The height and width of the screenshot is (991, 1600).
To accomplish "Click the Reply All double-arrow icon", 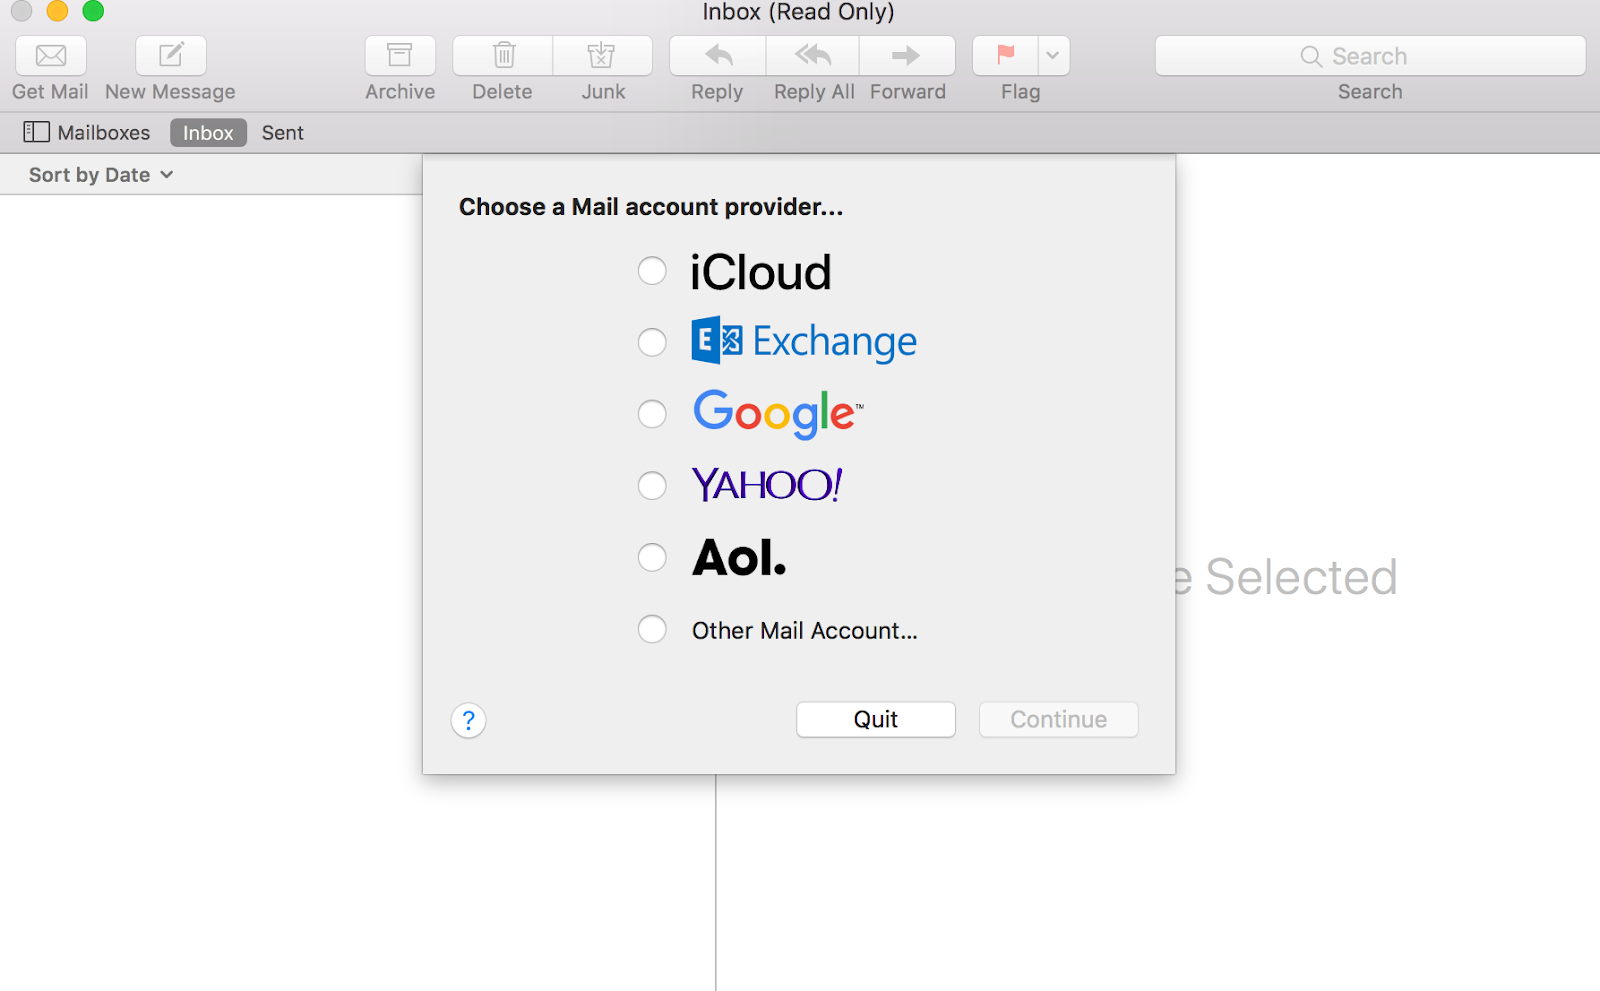I will pyautogui.click(x=813, y=56).
